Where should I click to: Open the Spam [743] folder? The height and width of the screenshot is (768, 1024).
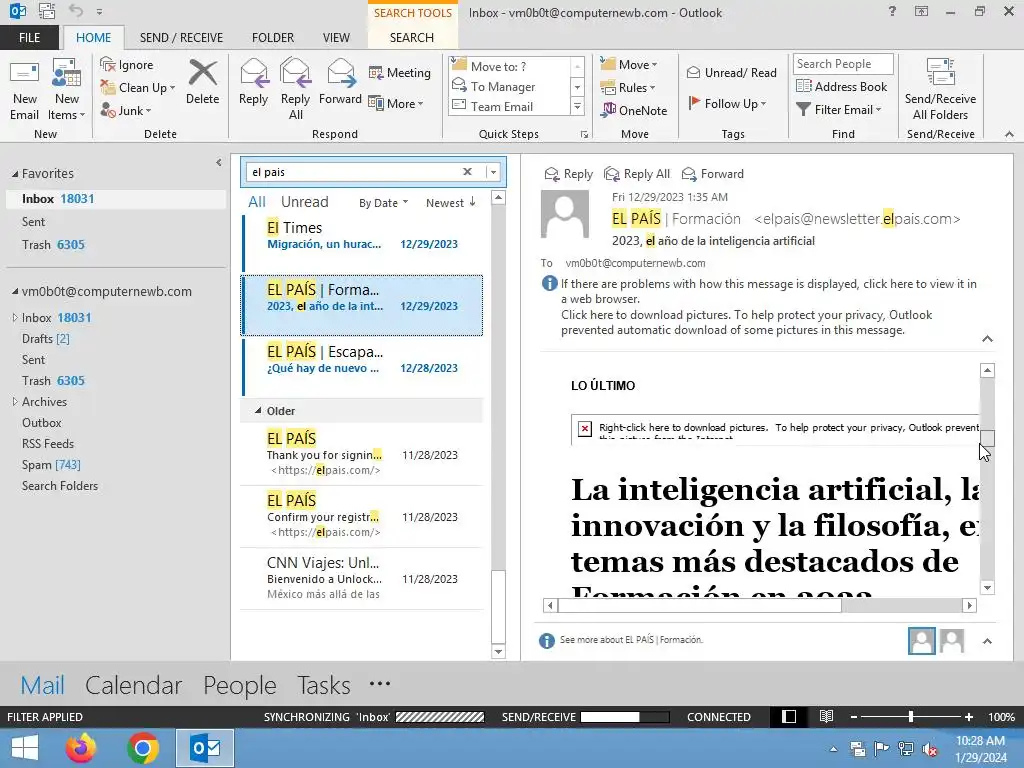[x=51, y=464]
